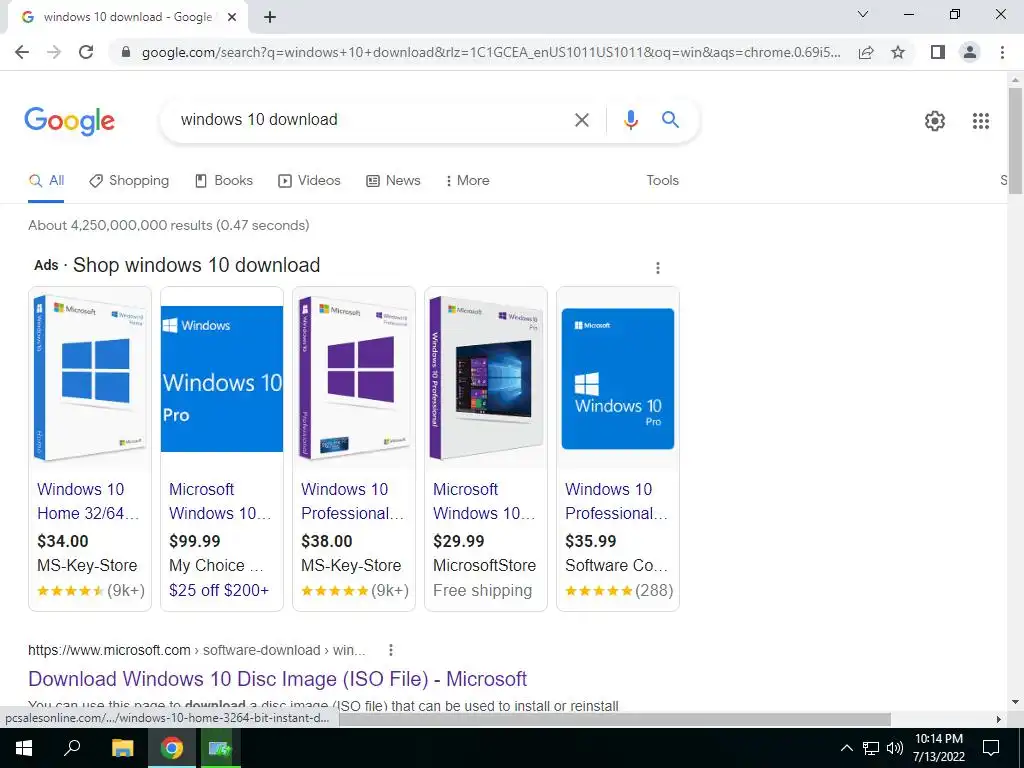Open network status tray icon
The image size is (1024, 768).
coord(871,748)
